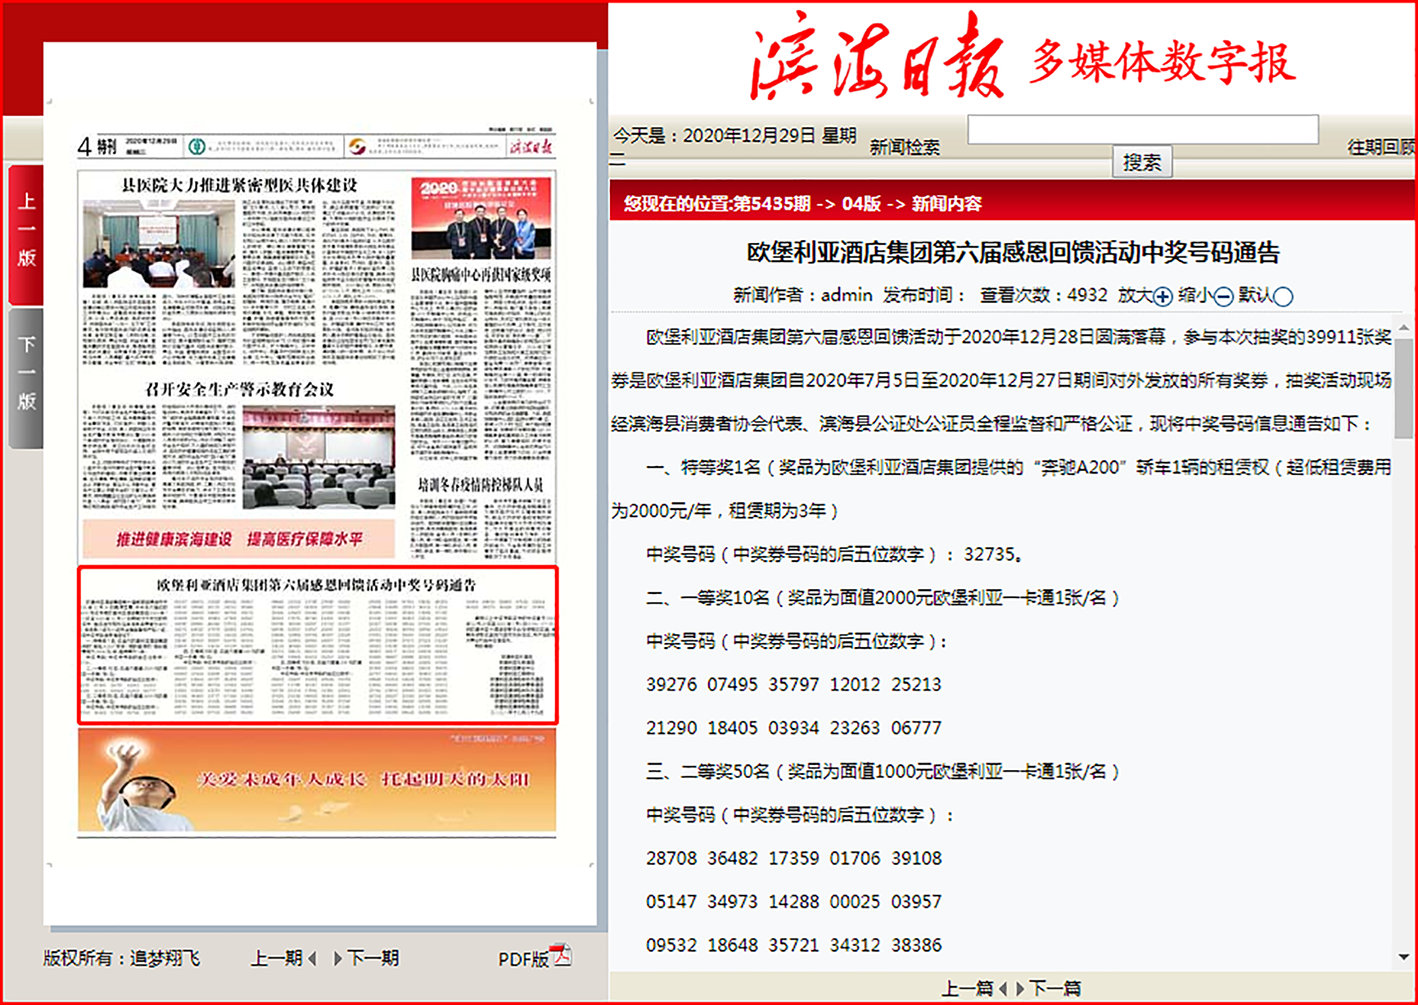Click the default font size circle icon

tap(1283, 296)
